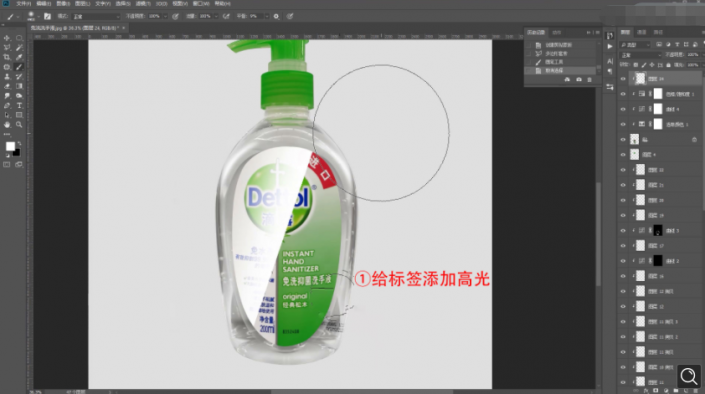Switch to the 路径 tab

coord(658,32)
